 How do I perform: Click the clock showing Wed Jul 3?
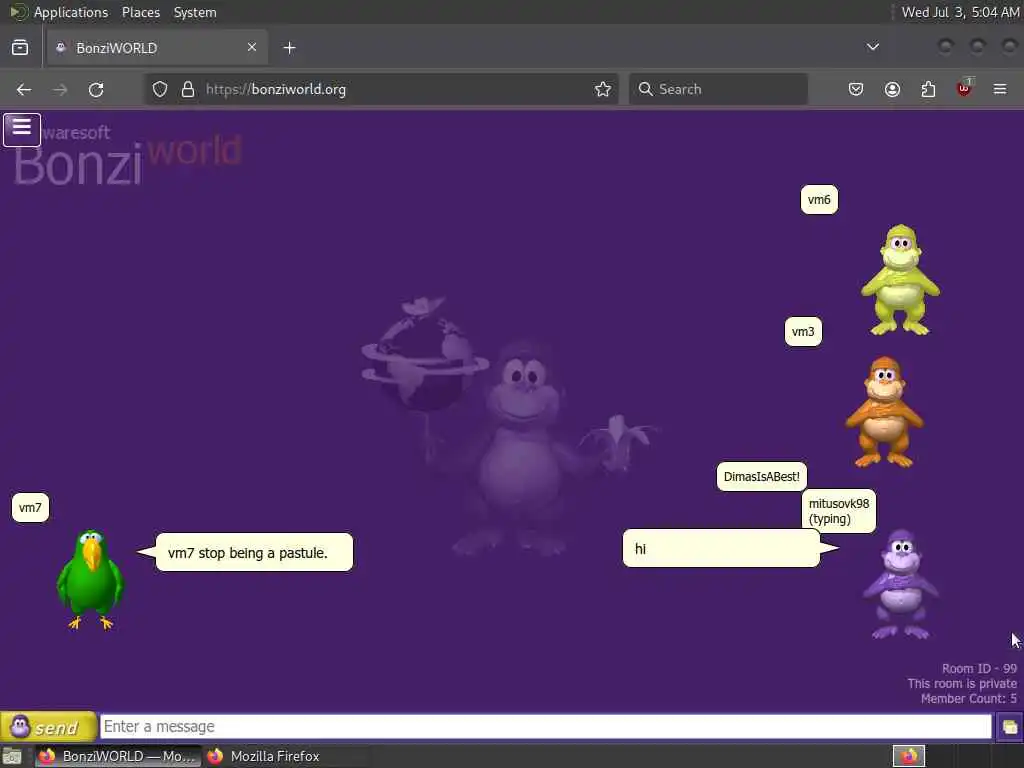(960, 12)
